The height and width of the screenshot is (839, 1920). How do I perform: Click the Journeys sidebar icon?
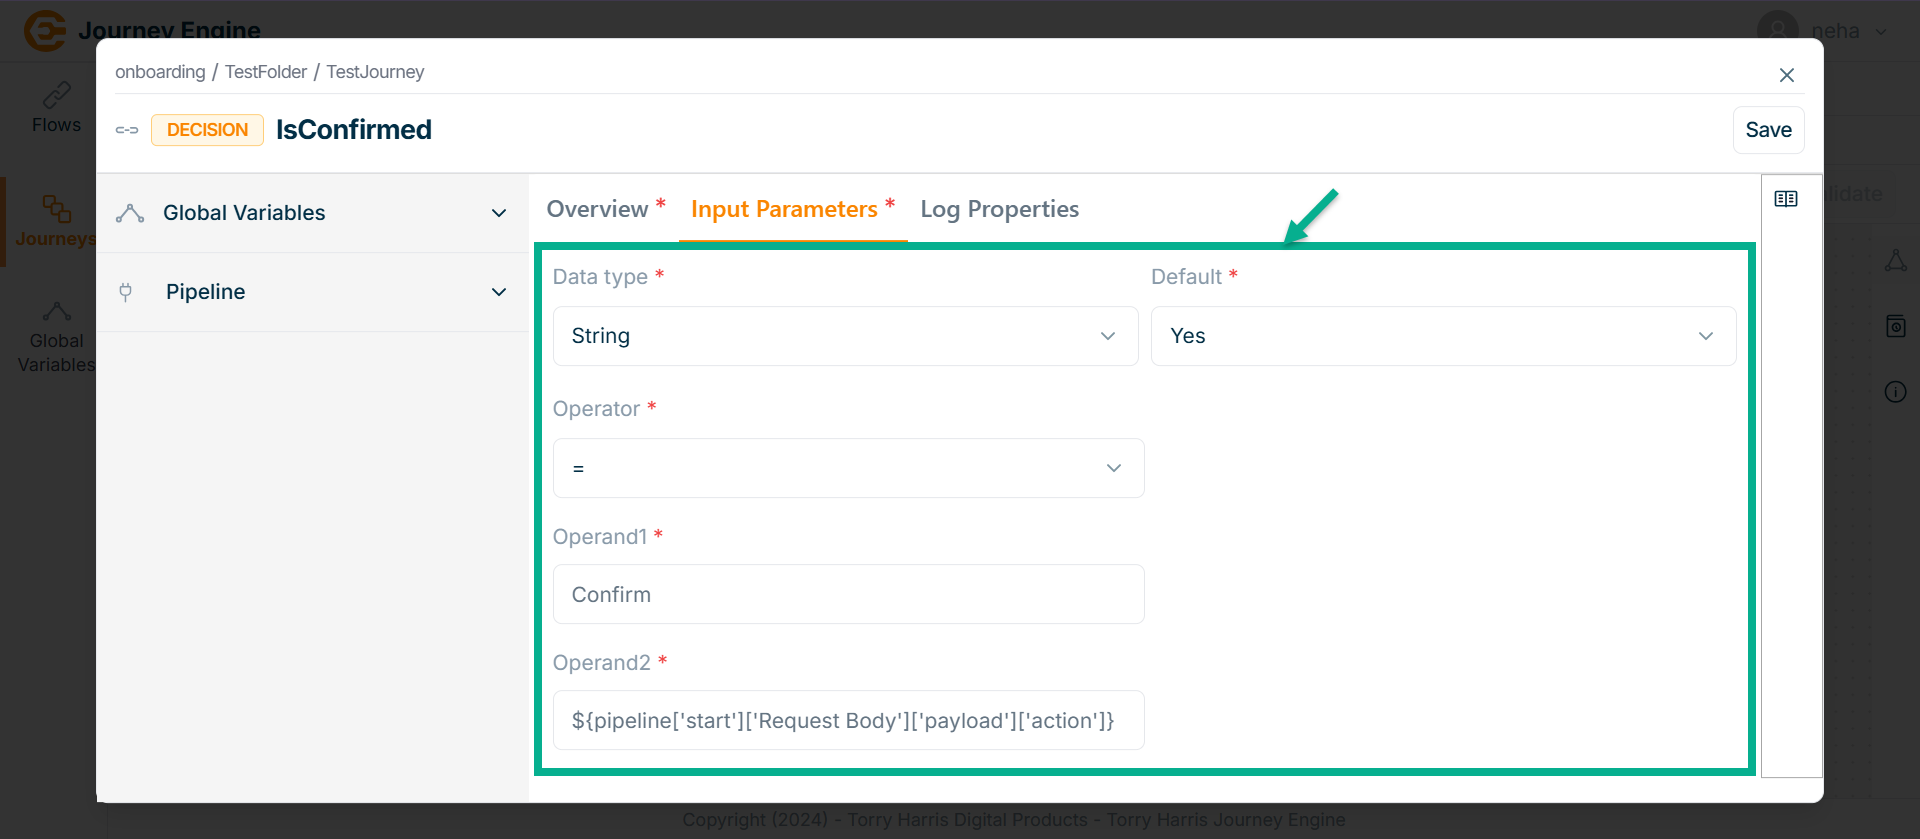coord(56,209)
